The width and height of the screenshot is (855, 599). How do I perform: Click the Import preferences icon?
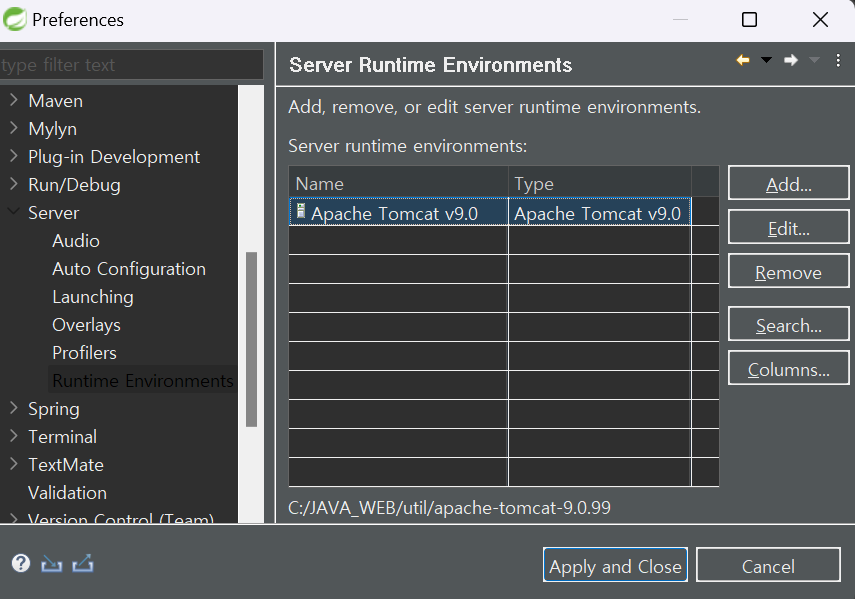(51, 564)
